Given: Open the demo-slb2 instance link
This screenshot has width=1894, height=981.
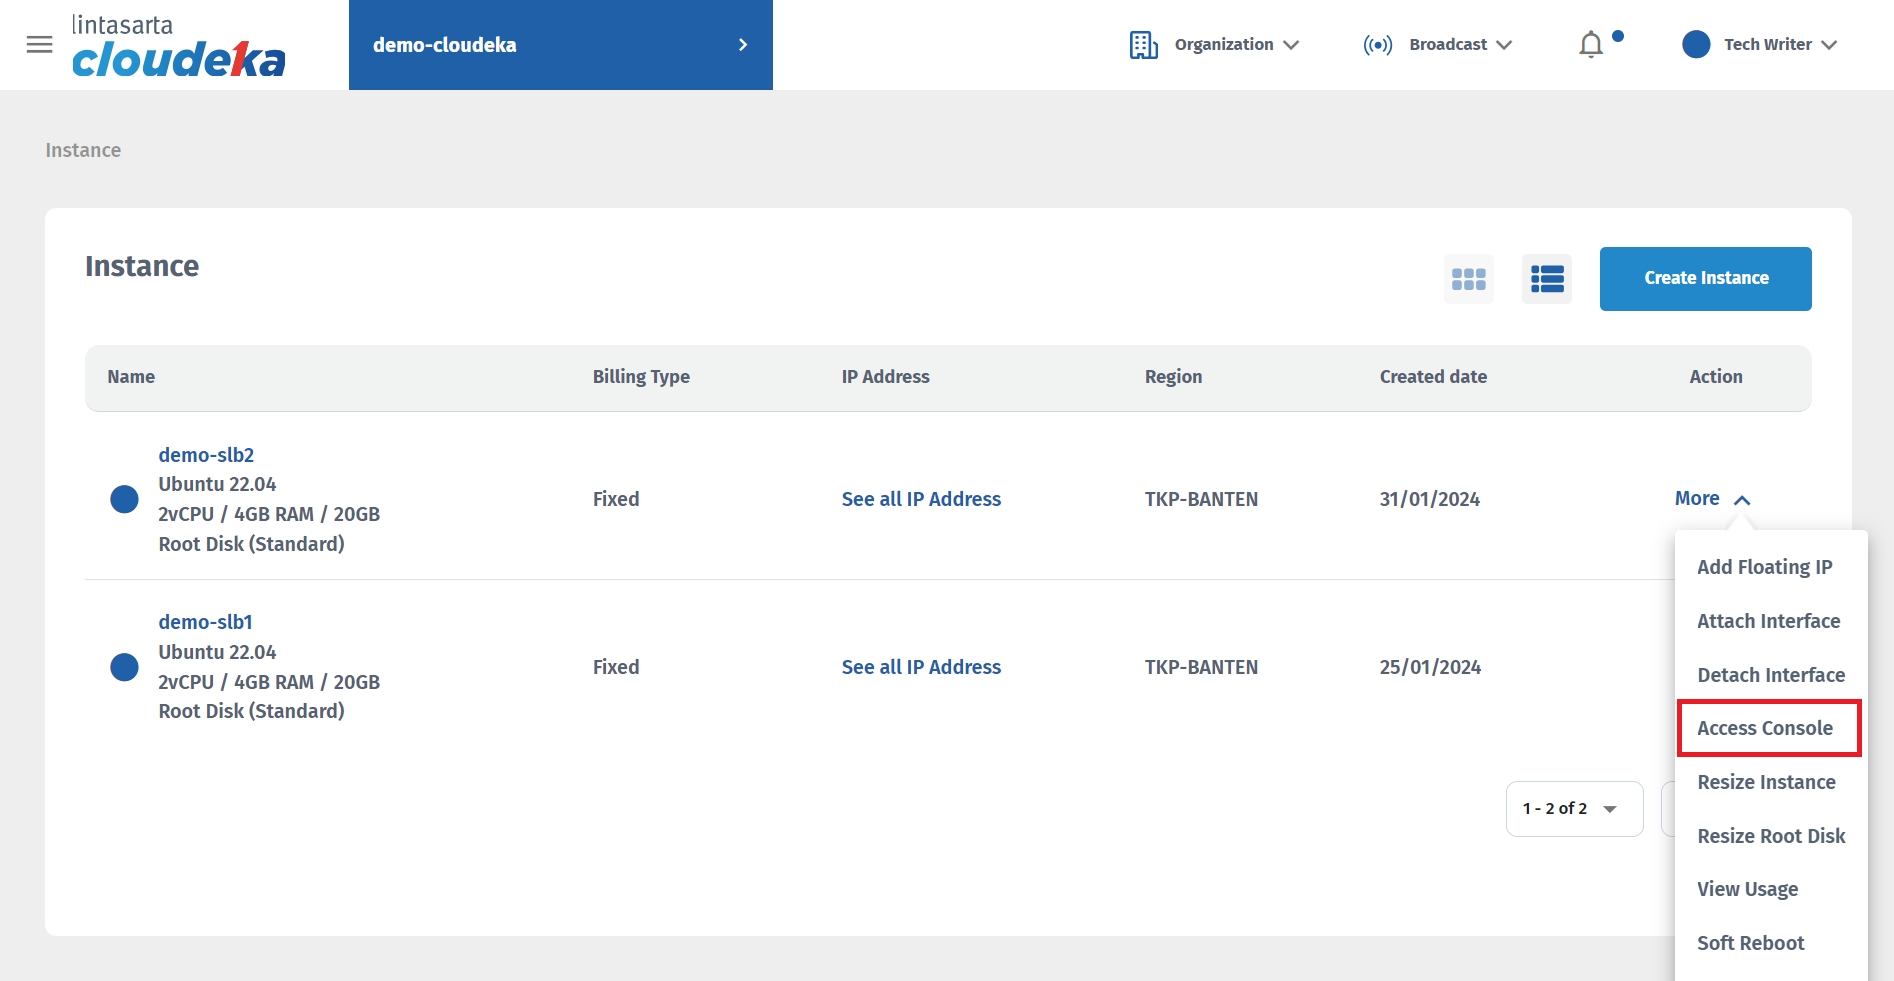Looking at the screenshot, I should tap(206, 455).
